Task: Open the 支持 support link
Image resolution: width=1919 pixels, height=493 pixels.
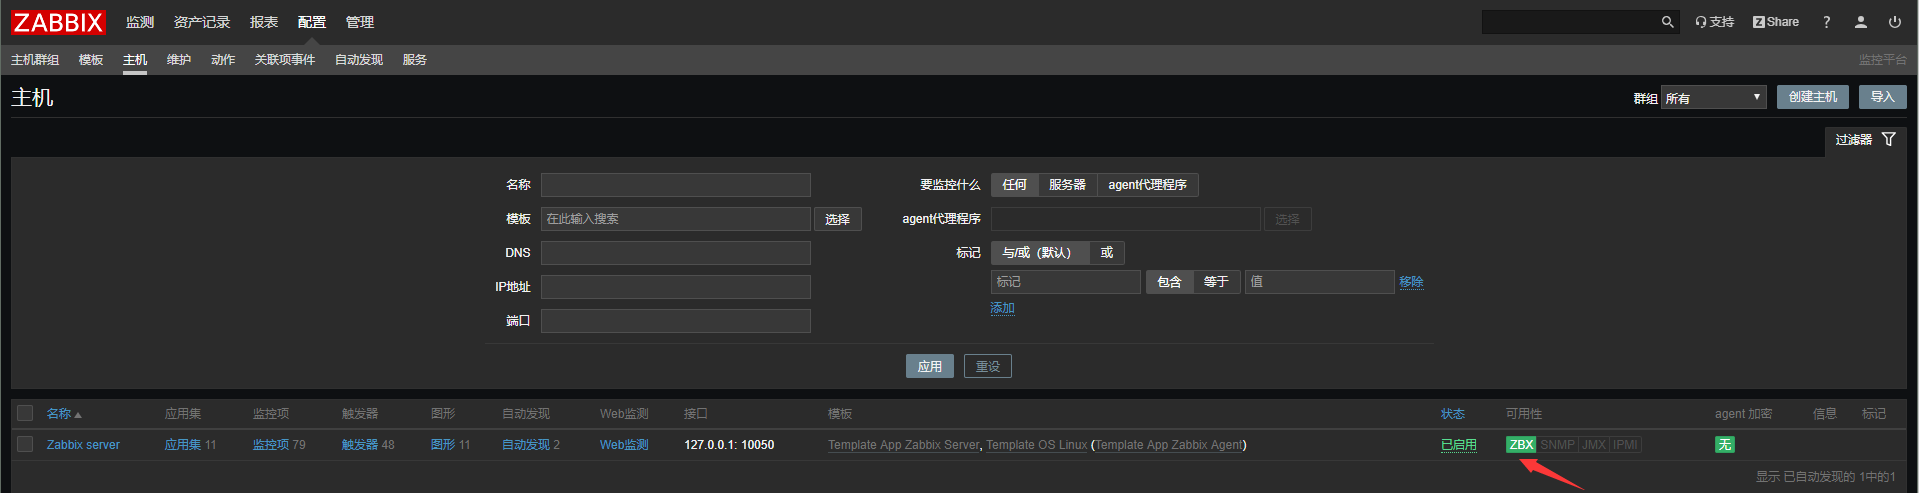Action: point(1714,22)
